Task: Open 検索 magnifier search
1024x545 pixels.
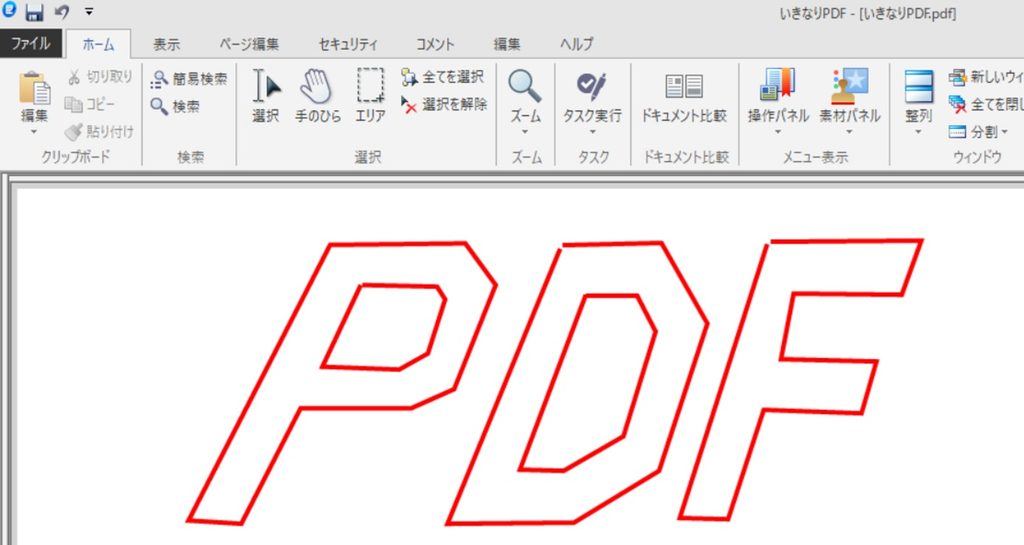Action: tap(175, 106)
